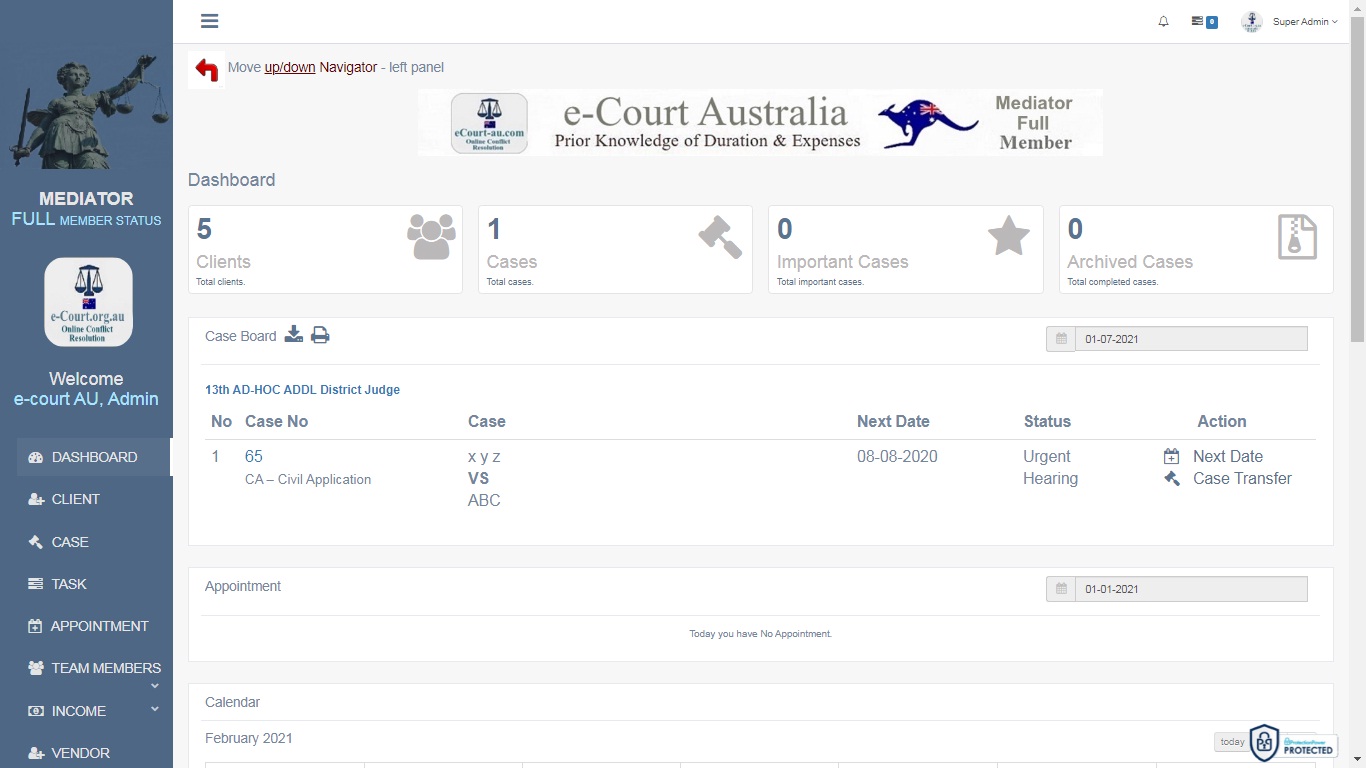1366x768 pixels.
Task: Click the Case Board date field
Action: coord(1190,339)
